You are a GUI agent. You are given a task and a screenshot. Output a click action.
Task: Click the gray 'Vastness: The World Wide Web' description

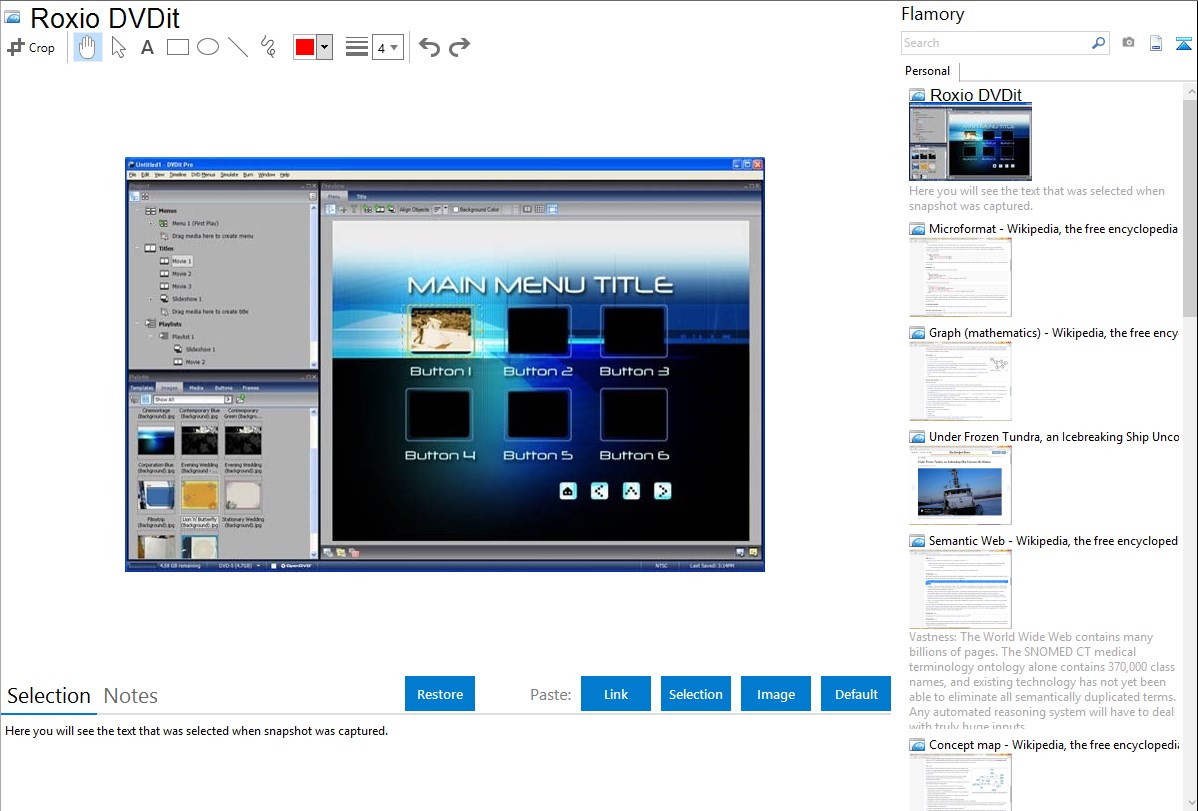point(1042,681)
